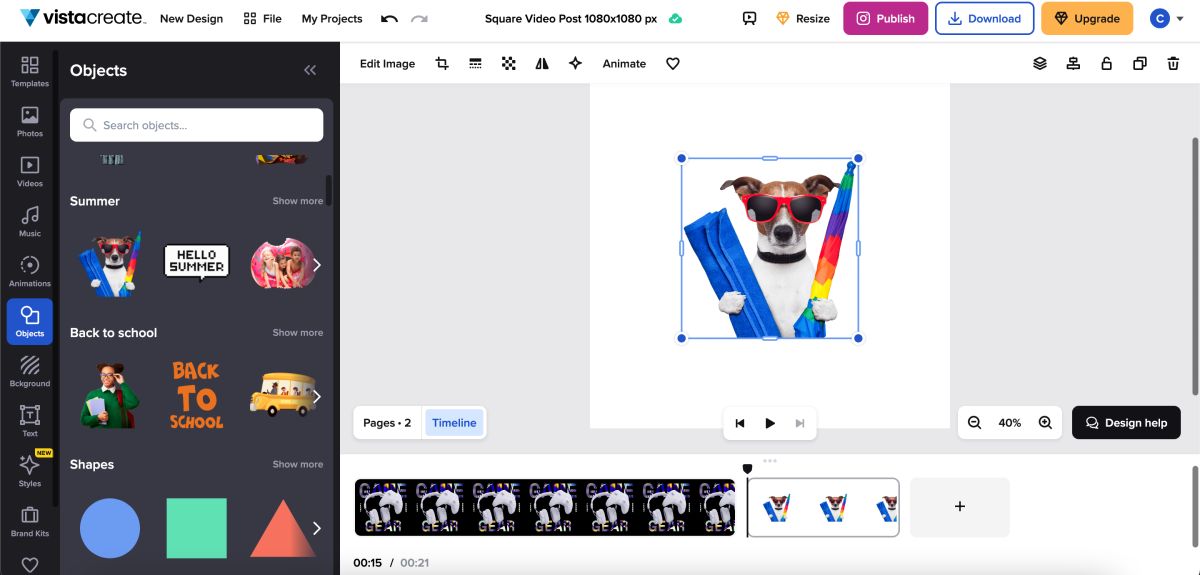Play the video preview

770,423
